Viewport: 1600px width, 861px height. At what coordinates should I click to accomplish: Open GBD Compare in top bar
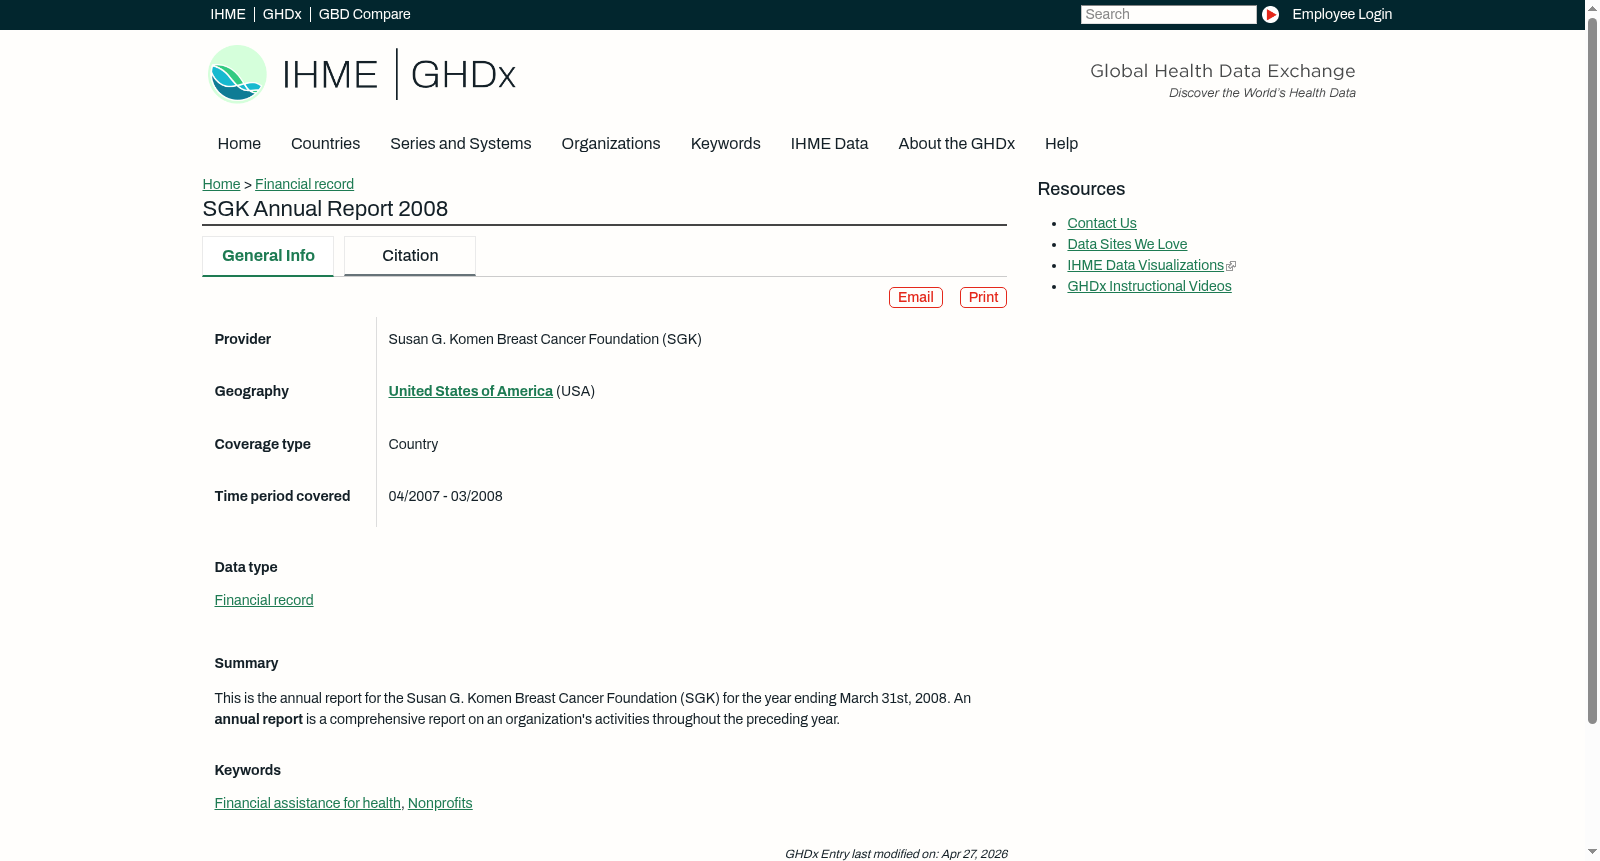tap(364, 14)
